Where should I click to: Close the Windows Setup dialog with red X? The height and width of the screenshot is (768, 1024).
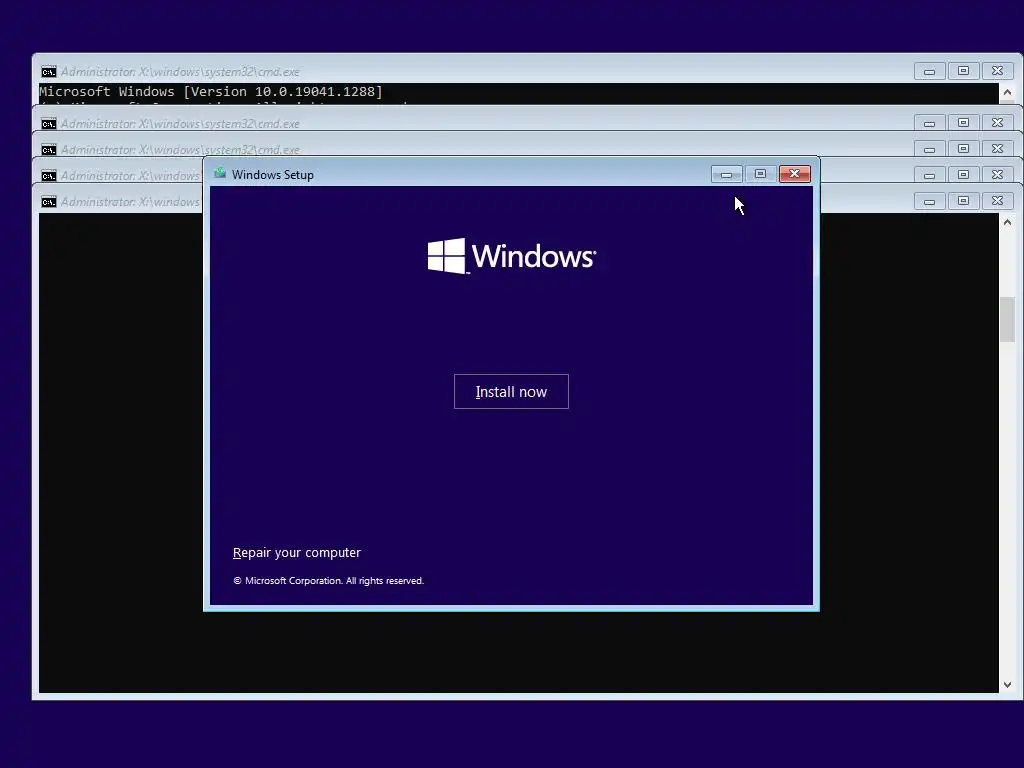[x=794, y=174]
